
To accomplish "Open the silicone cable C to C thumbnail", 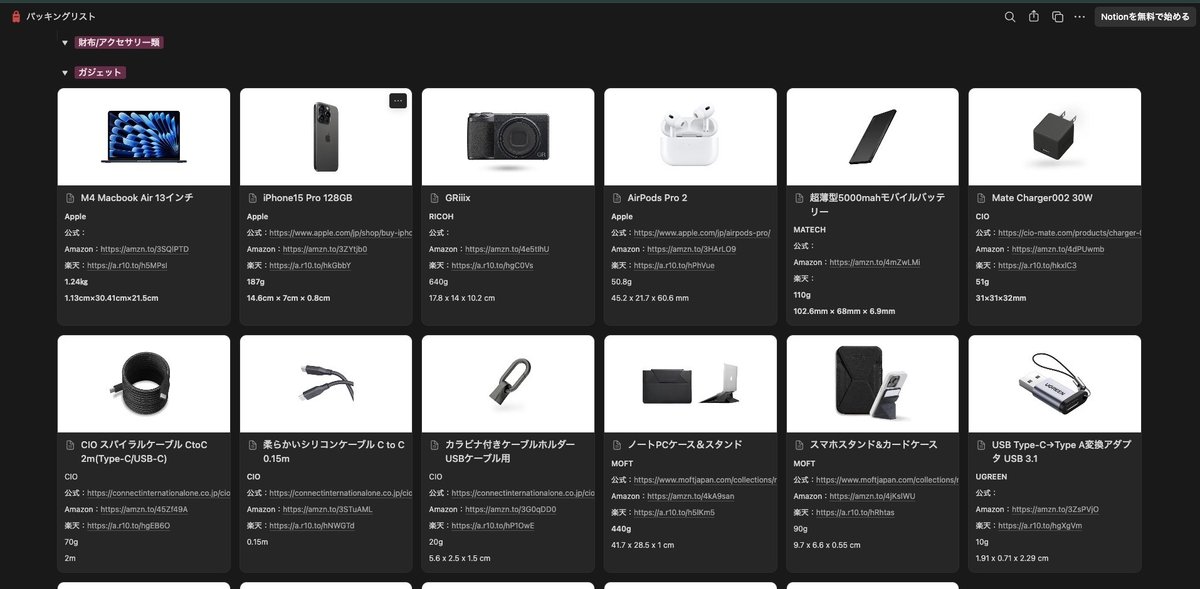I will [326, 384].
